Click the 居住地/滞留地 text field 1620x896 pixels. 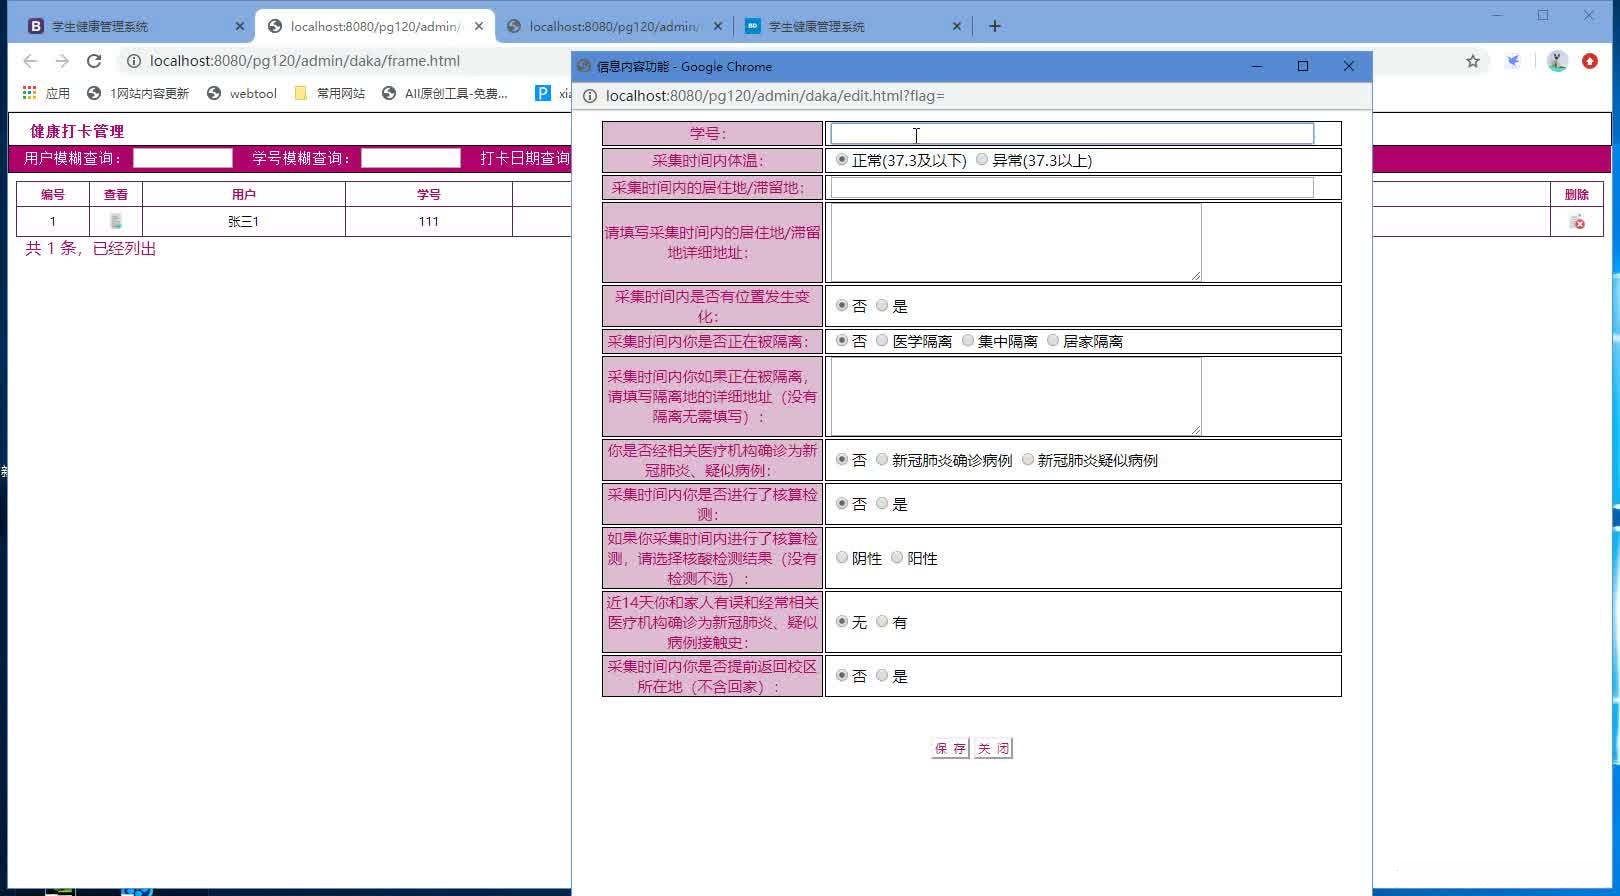tap(1072, 187)
